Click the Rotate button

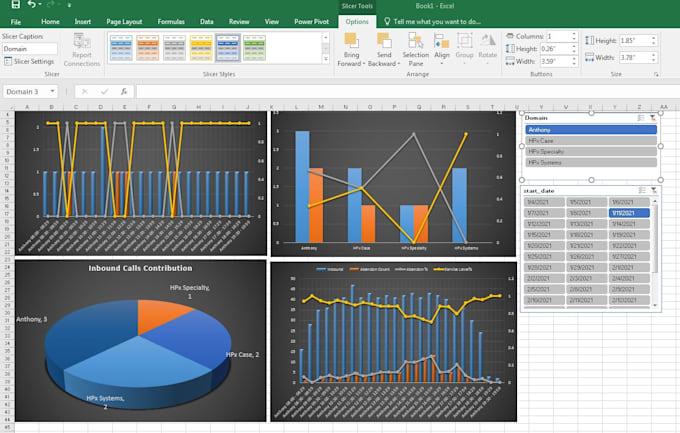pos(487,48)
